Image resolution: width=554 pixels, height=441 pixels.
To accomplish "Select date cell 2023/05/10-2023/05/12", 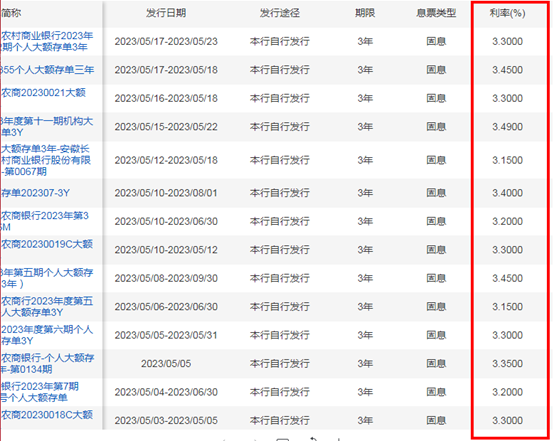I will [x=166, y=250].
